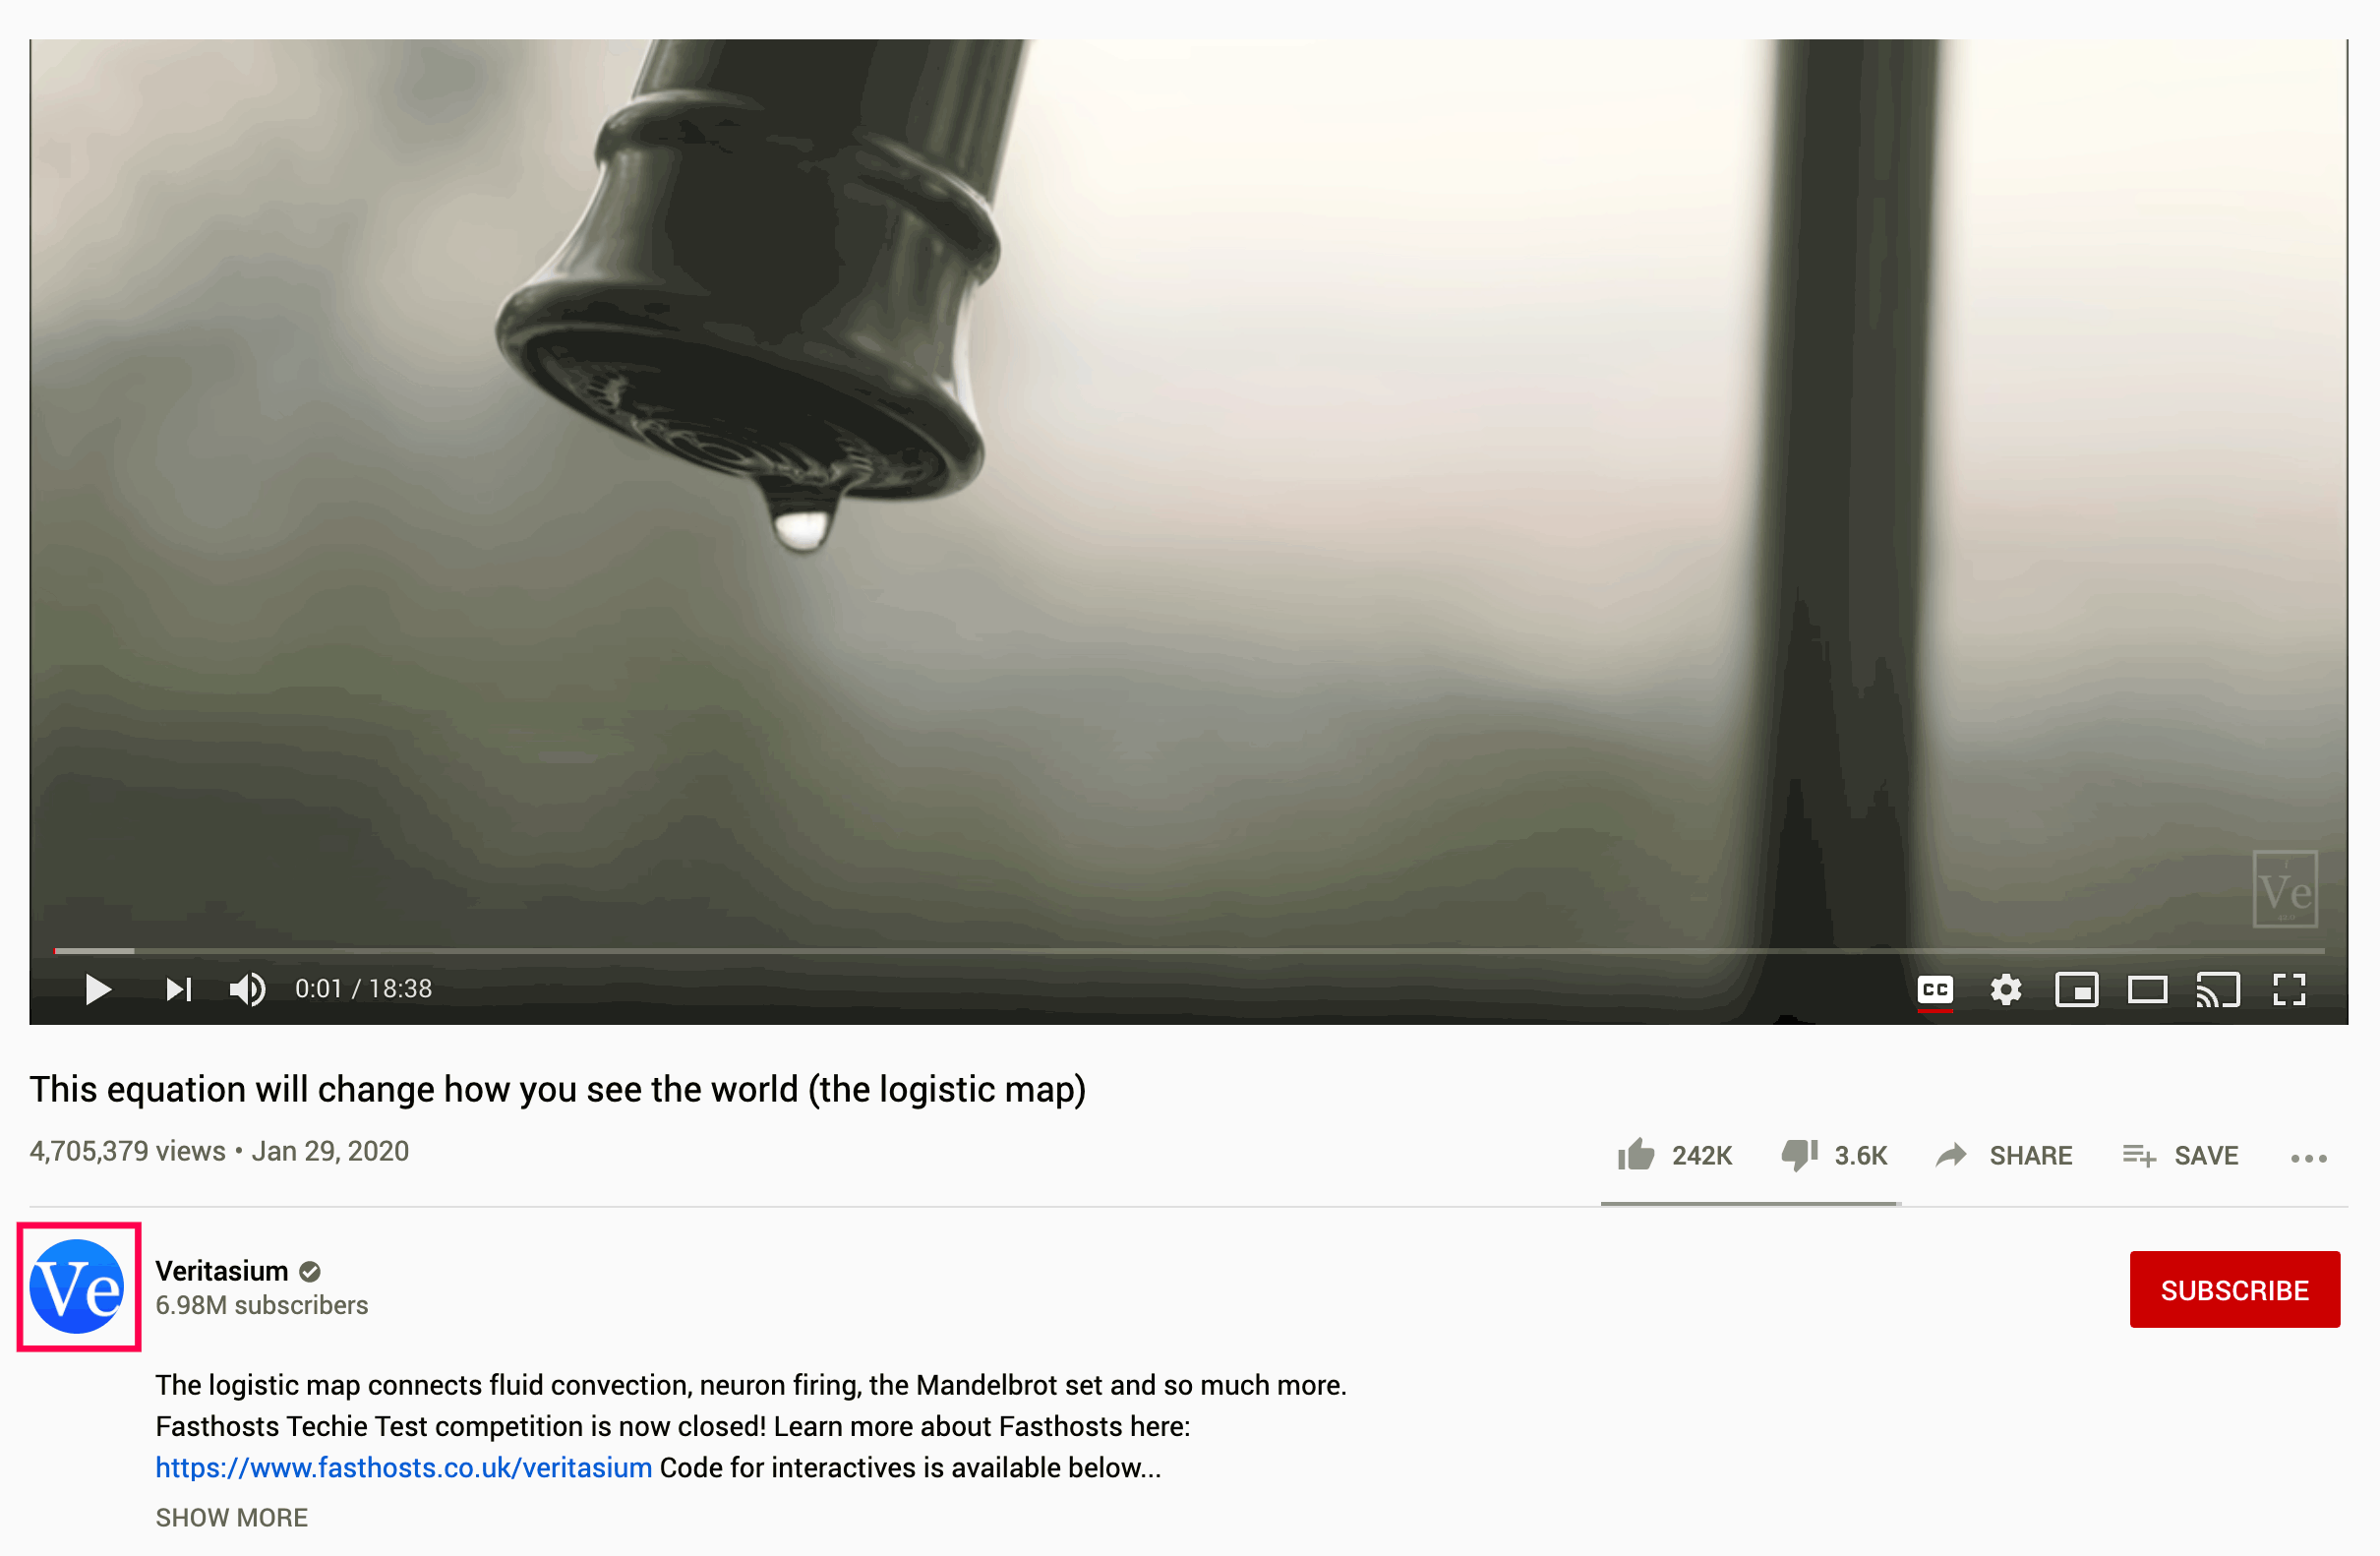This screenshot has height=1556, width=2380.
Task: Subscribe to Veritasium channel
Action: click(x=2235, y=1290)
